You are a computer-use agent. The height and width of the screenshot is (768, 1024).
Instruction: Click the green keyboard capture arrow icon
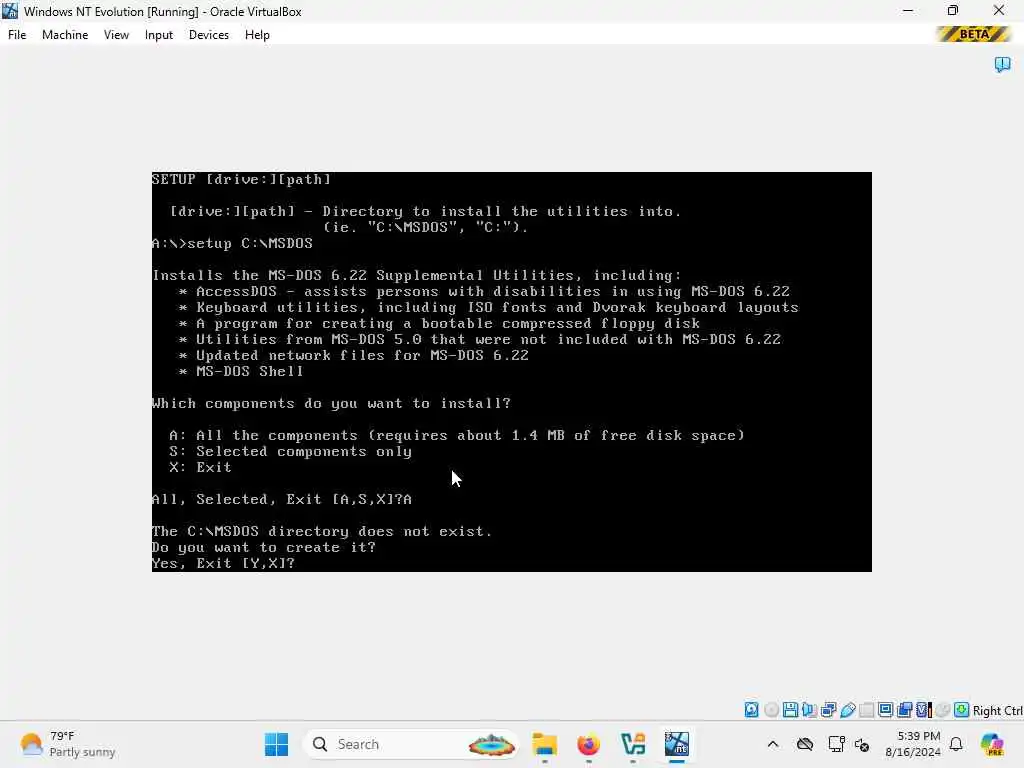[961, 710]
